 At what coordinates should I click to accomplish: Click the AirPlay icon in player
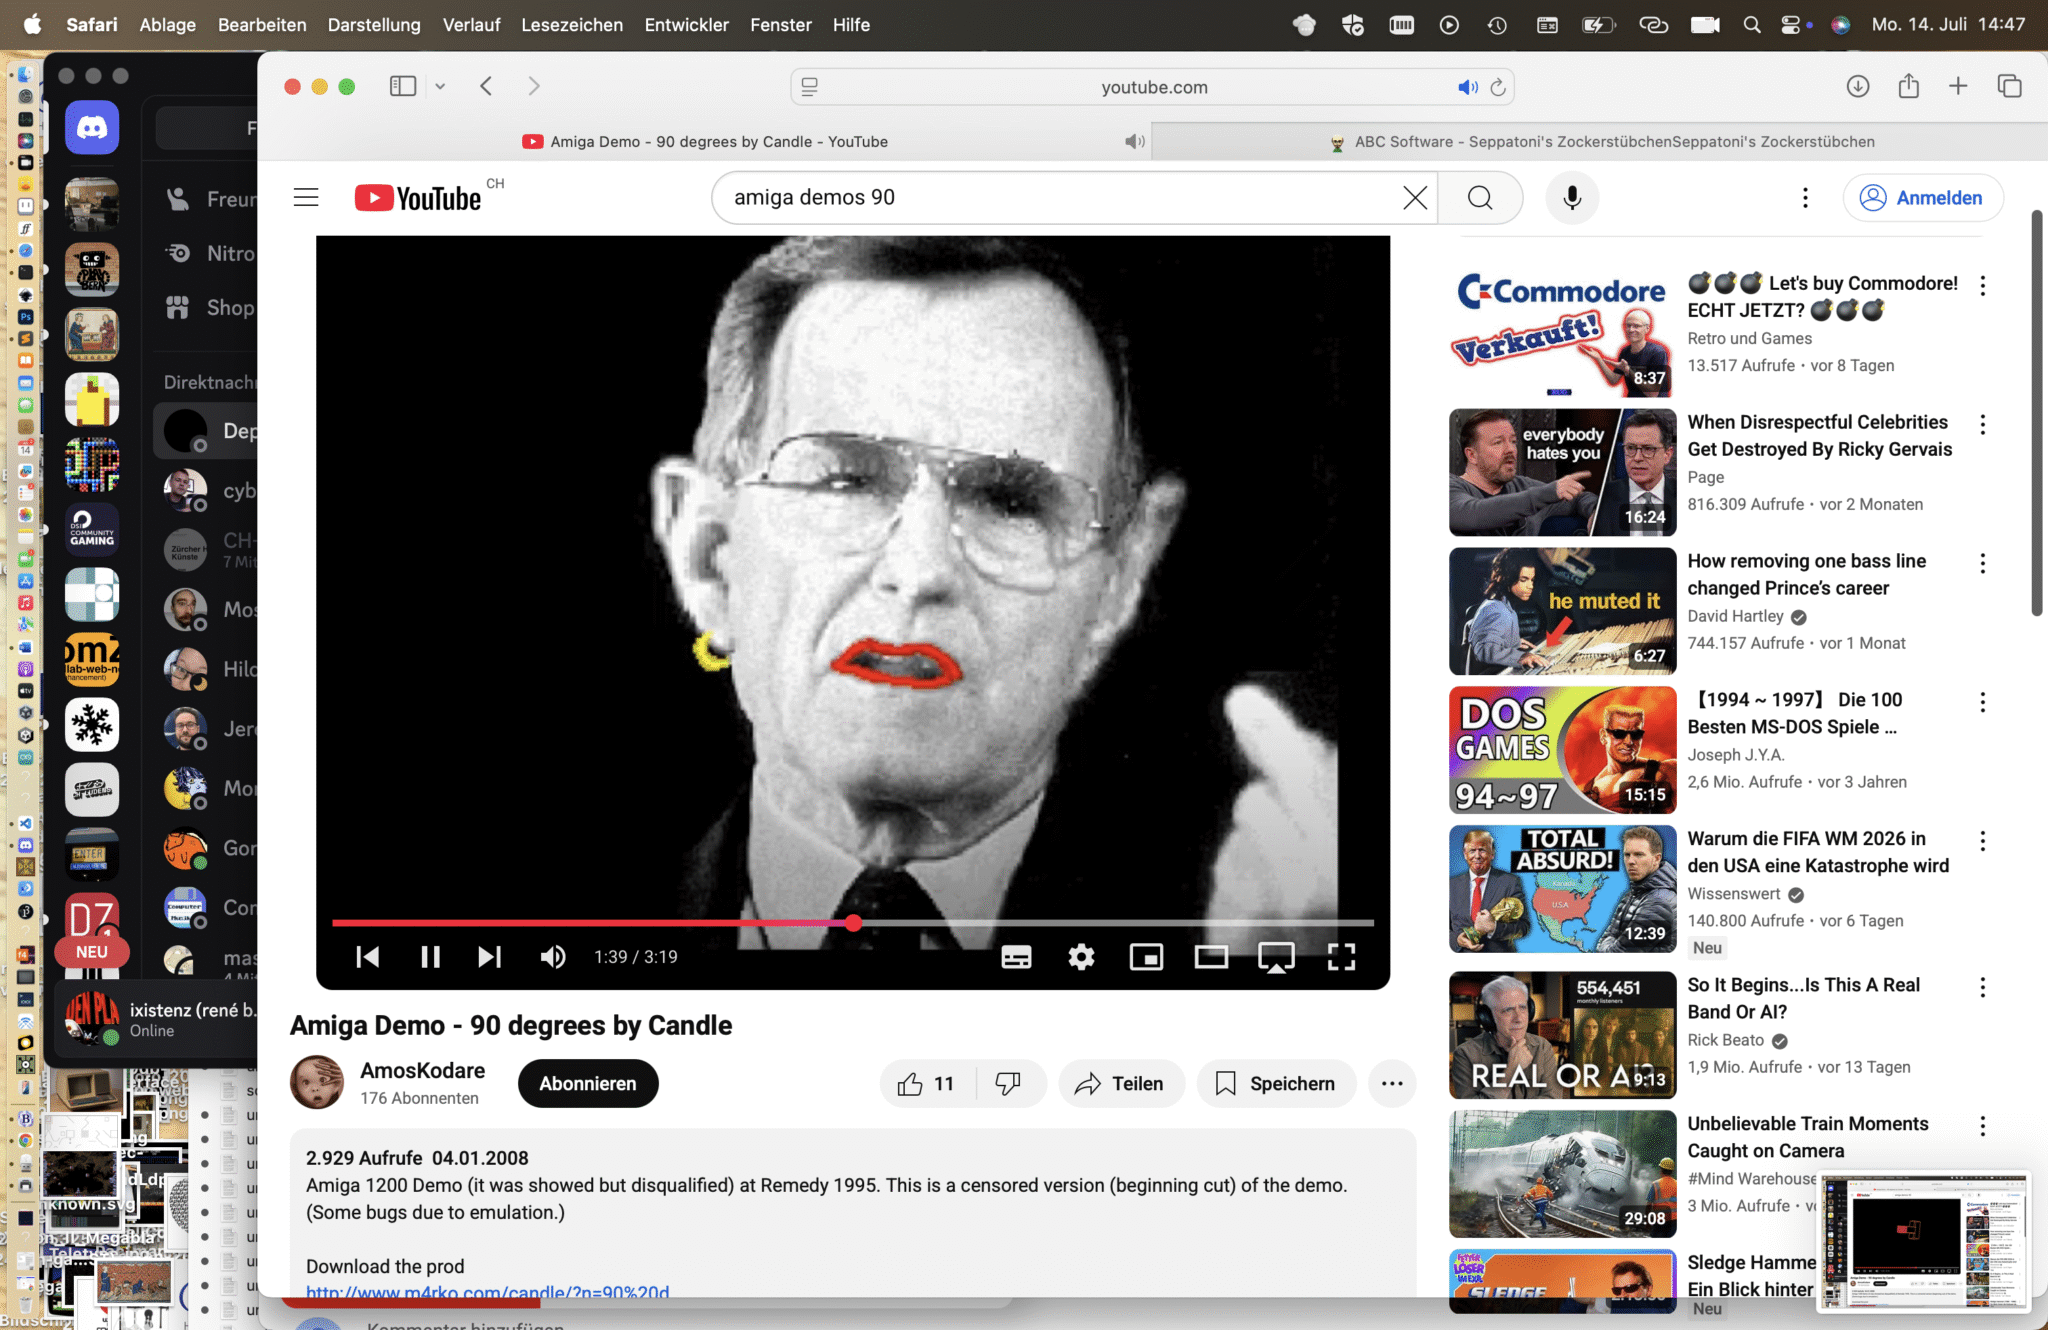(x=1276, y=957)
